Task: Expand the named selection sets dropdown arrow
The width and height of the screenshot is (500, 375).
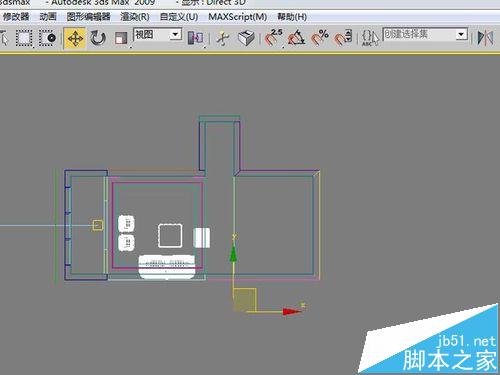Action: 461,34
